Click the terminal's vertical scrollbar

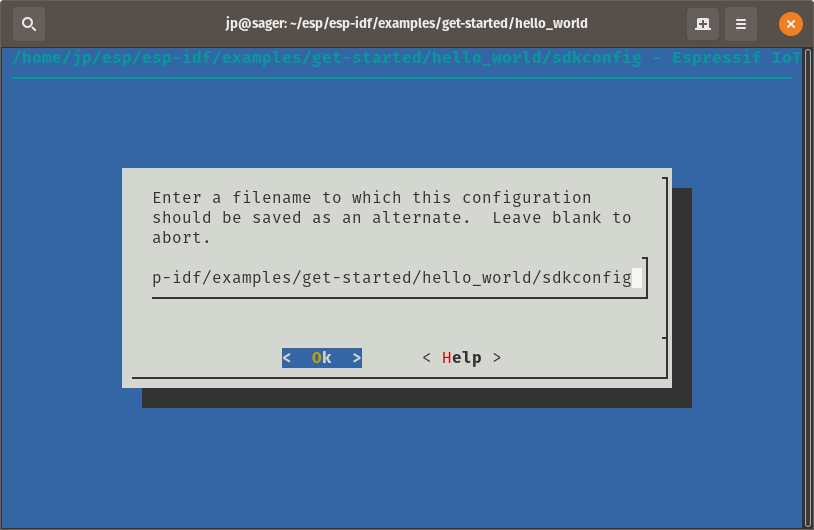coord(808,288)
